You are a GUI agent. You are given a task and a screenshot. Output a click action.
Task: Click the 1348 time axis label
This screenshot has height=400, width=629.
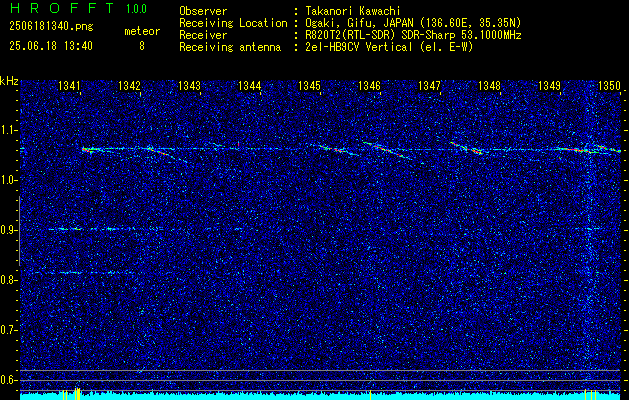click(489, 85)
